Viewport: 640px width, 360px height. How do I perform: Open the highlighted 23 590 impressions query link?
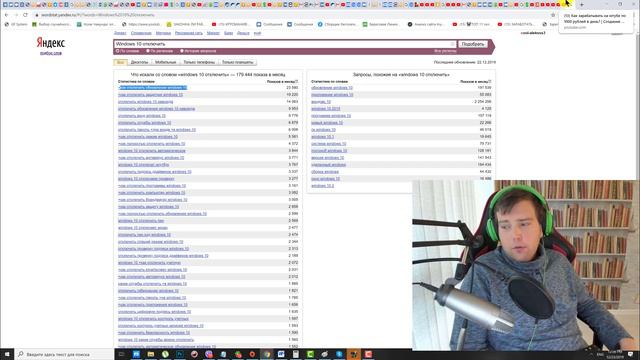click(153, 88)
